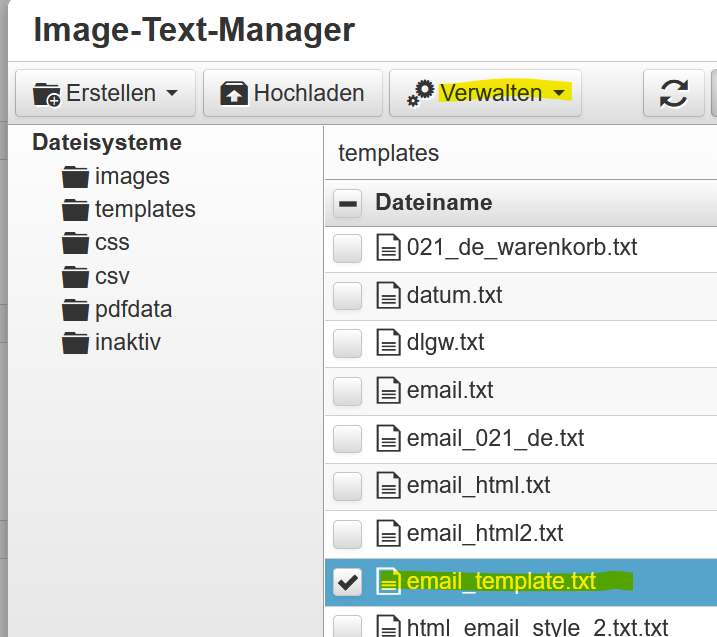The width and height of the screenshot is (717, 637).
Task: Click the gears icon on Verwalten
Action: 421,93
